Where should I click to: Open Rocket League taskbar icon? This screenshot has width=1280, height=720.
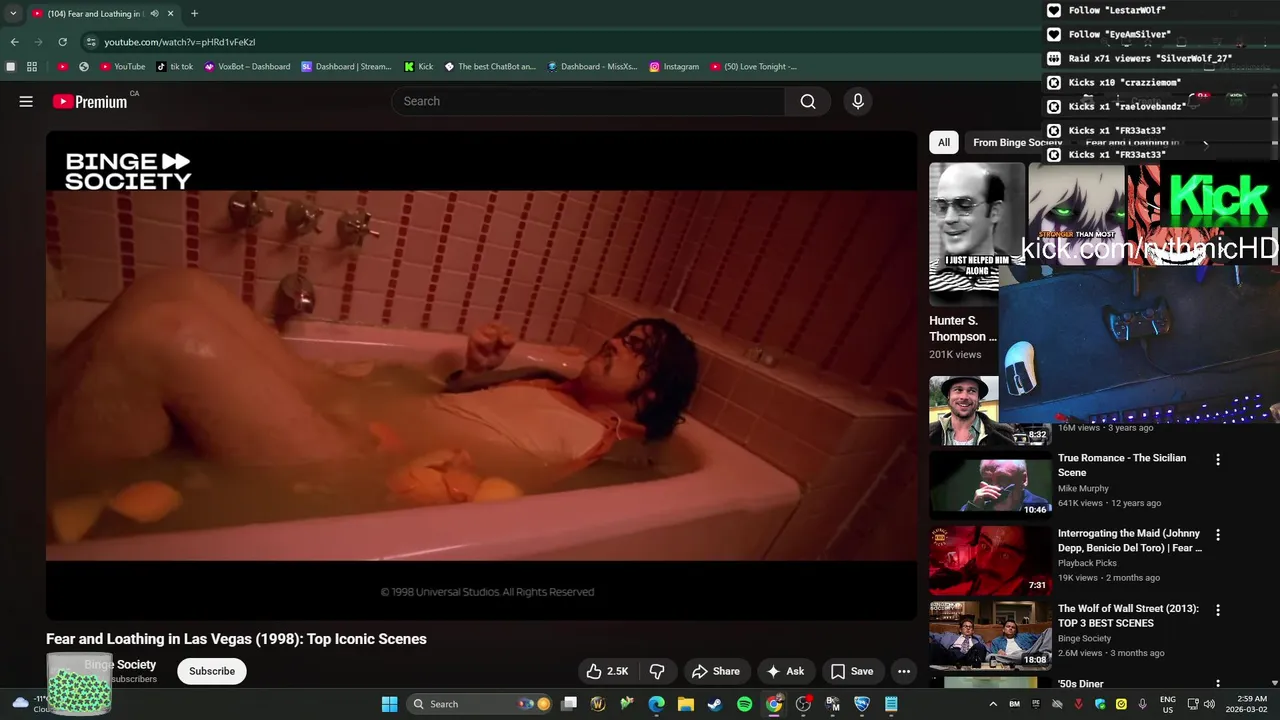862,704
